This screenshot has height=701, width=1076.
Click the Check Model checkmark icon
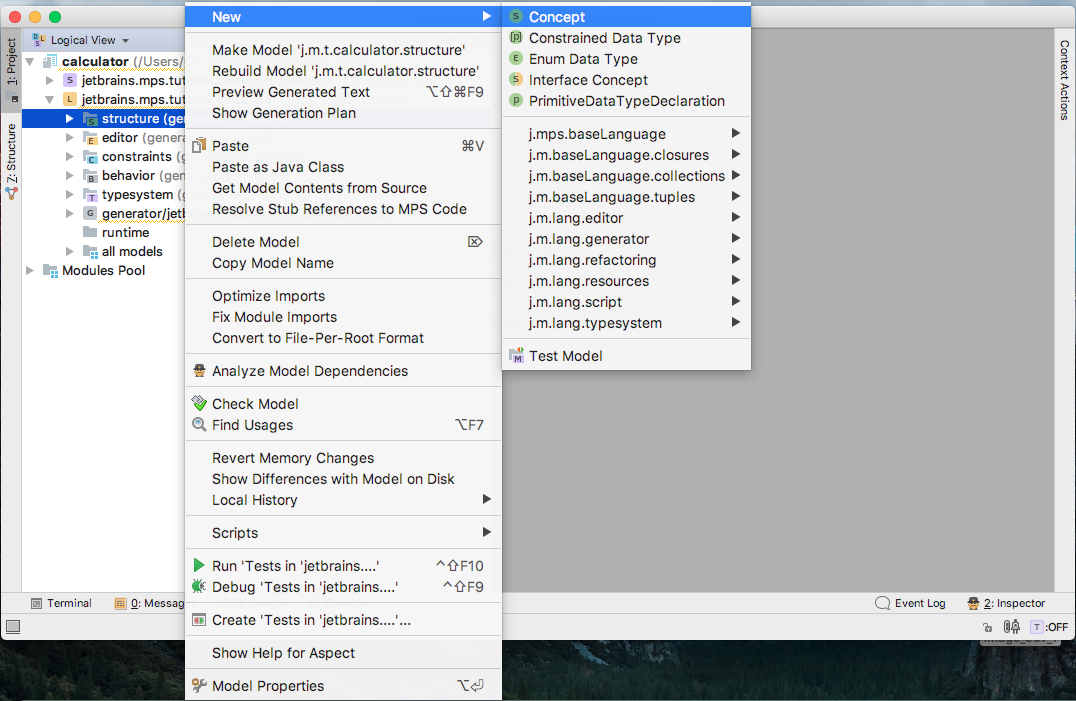coord(199,403)
